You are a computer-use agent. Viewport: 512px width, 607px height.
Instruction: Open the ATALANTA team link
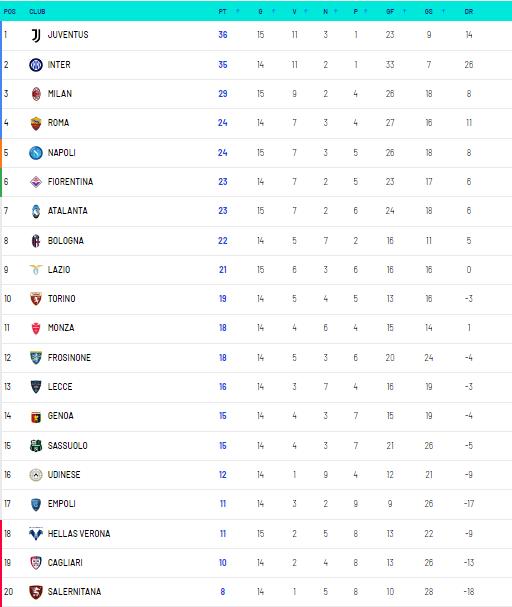point(68,211)
